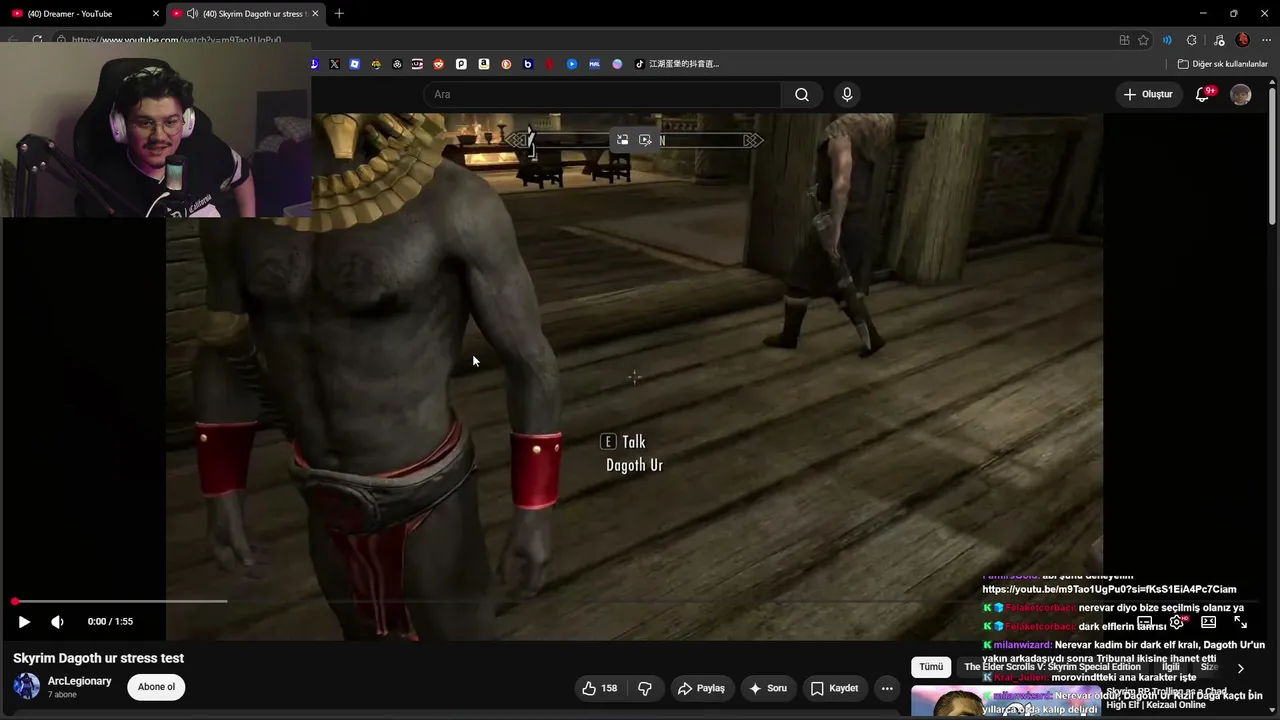Click the 158 like count

(609, 688)
